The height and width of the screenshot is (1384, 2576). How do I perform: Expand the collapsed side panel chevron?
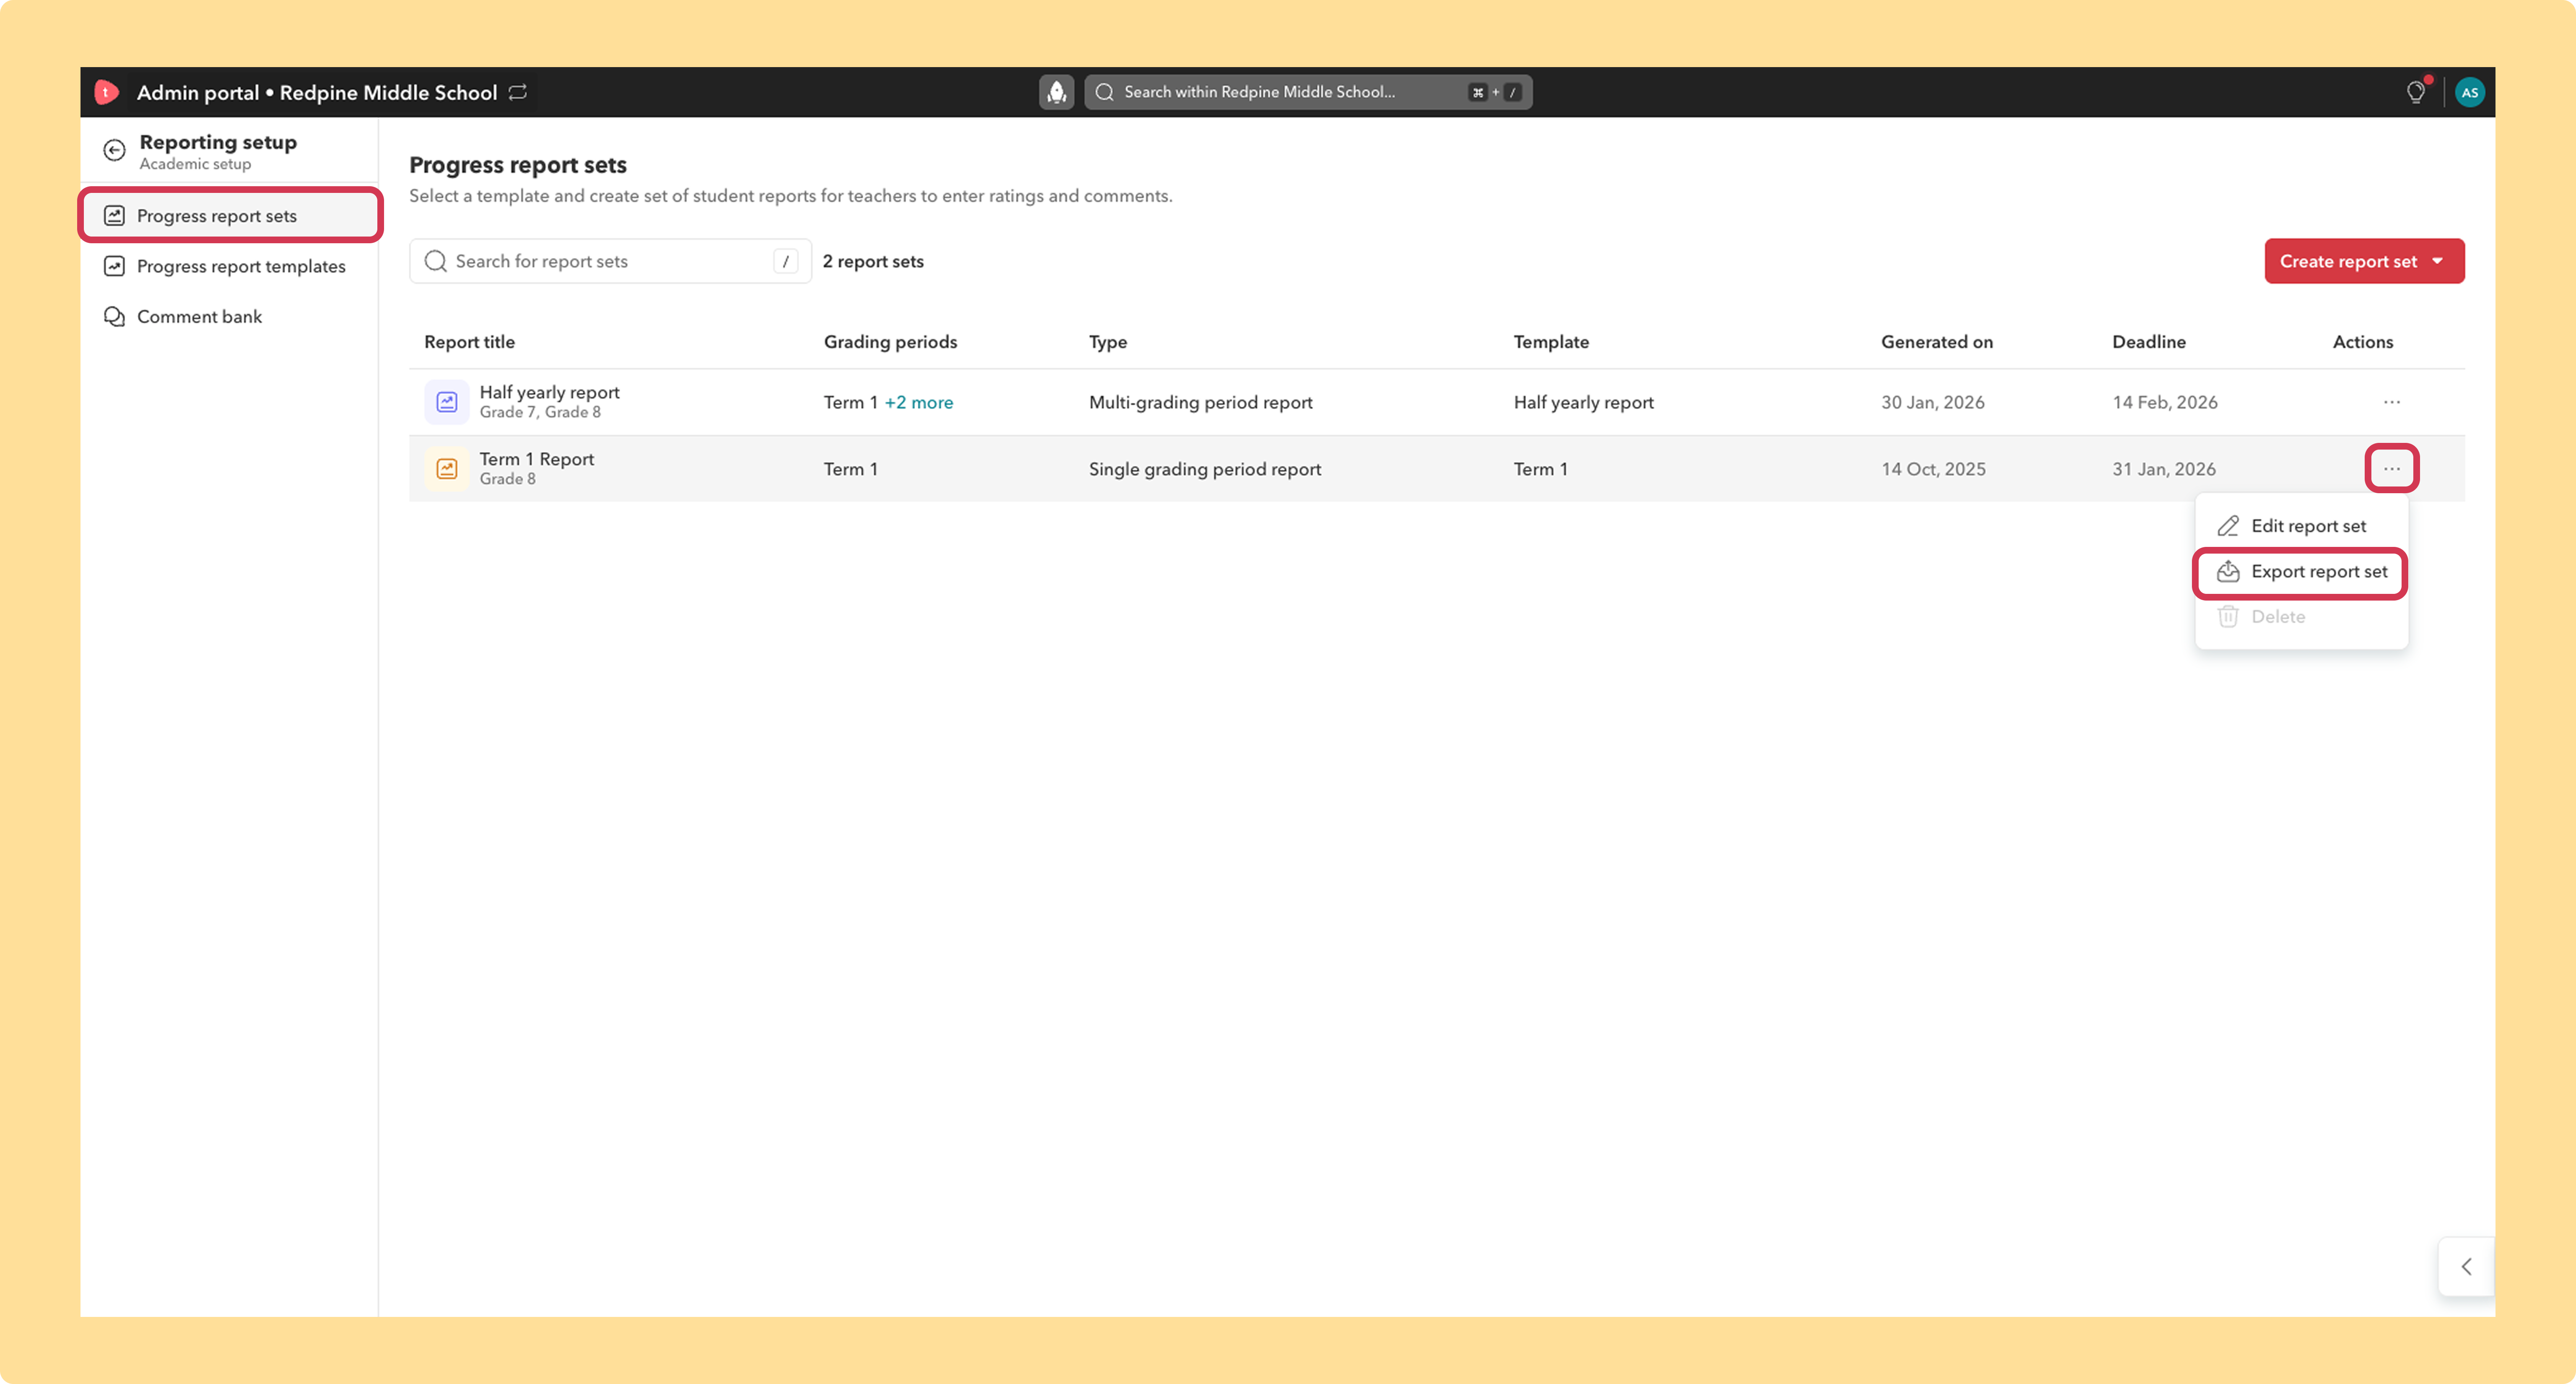click(x=2466, y=1267)
